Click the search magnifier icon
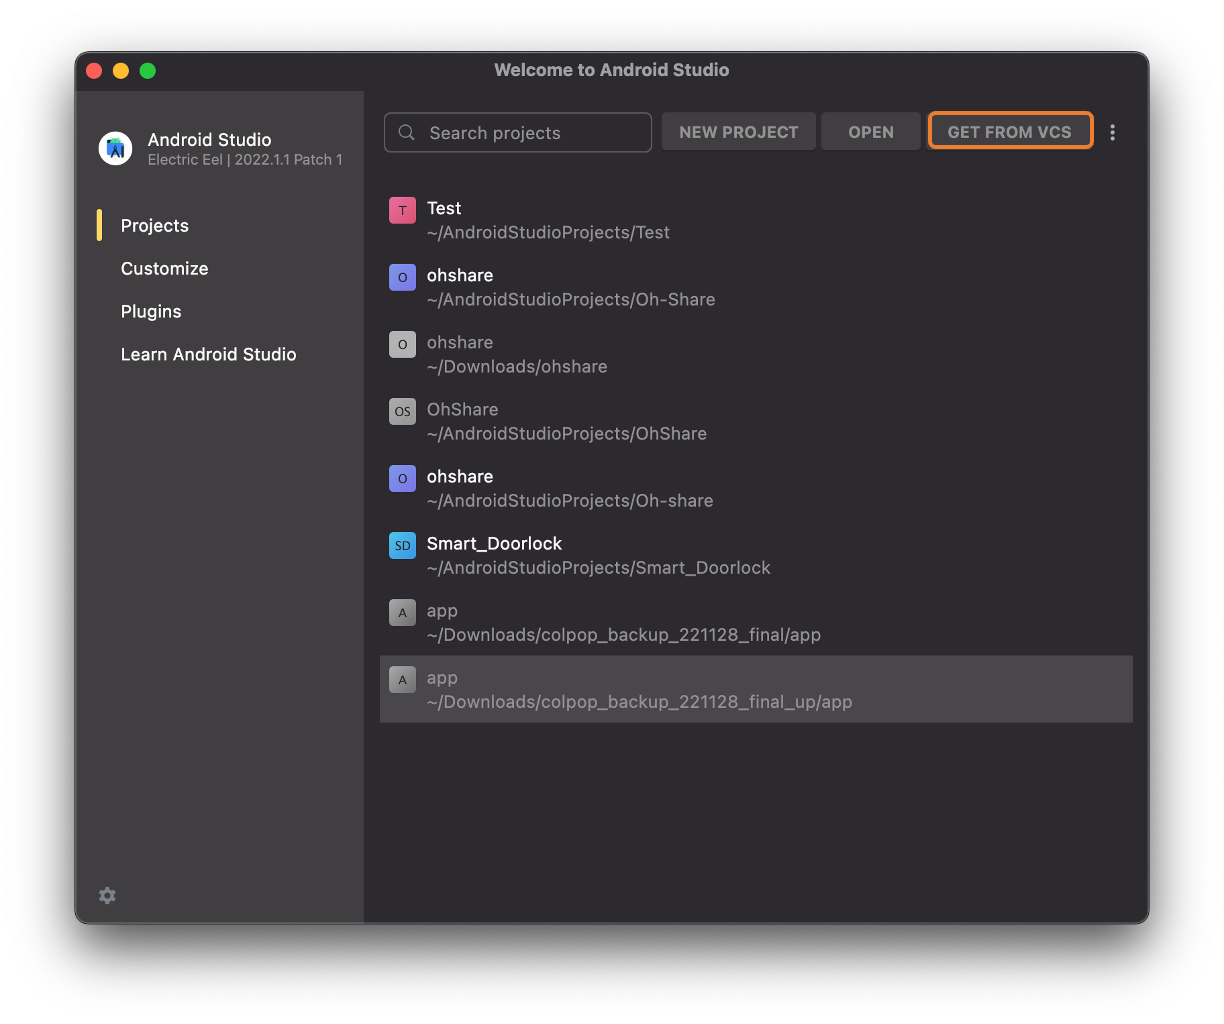The height and width of the screenshot is (1024, 1224). click(407, 132)
